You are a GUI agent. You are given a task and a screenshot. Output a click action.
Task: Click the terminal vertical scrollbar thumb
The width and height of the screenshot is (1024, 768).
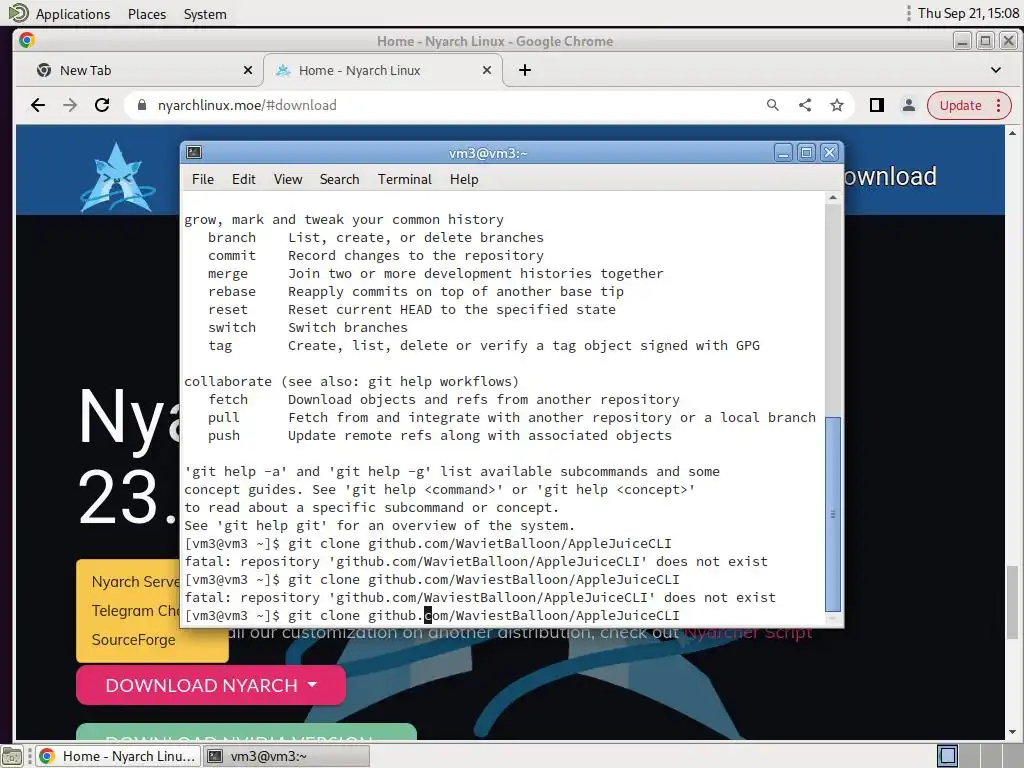pos(833,513)
